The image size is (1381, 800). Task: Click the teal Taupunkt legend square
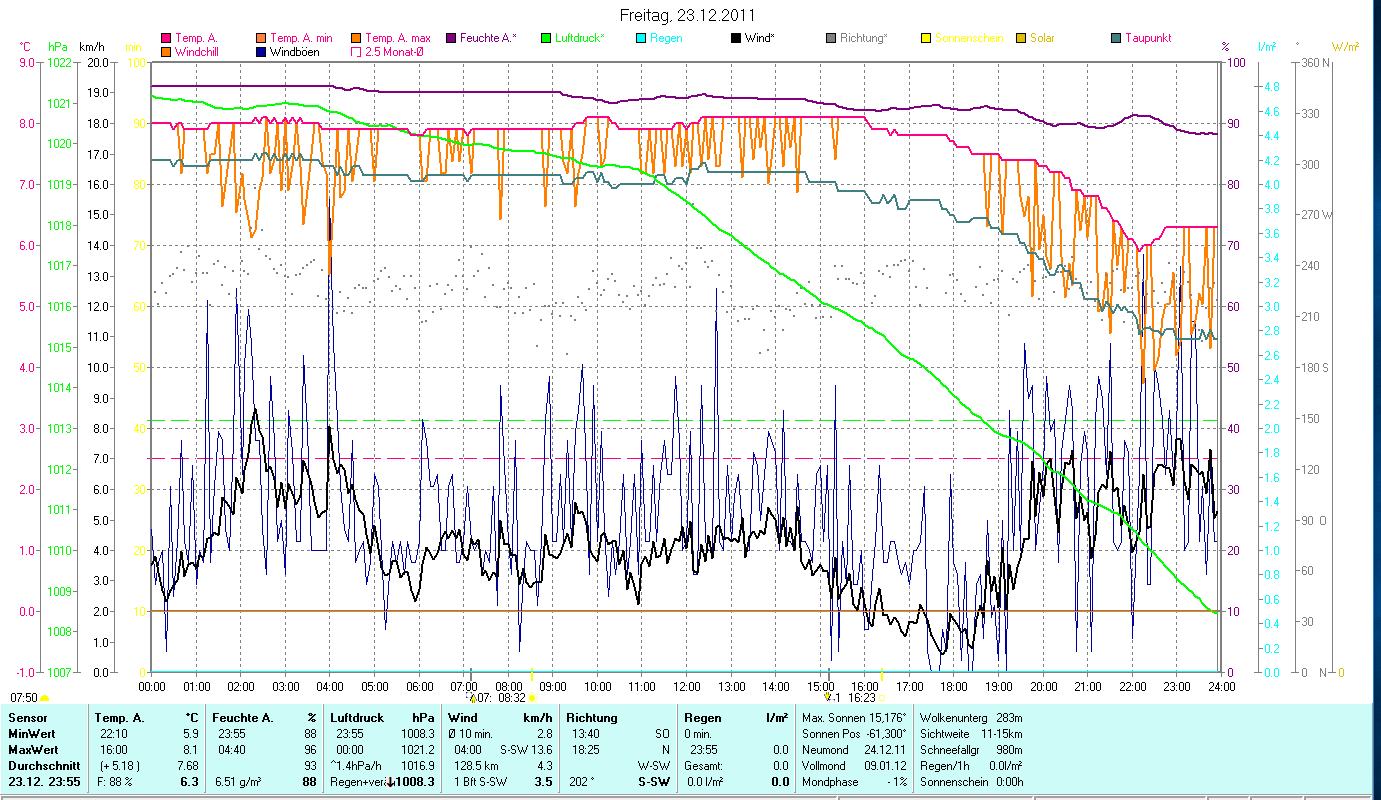click(x=1116, y=39)
